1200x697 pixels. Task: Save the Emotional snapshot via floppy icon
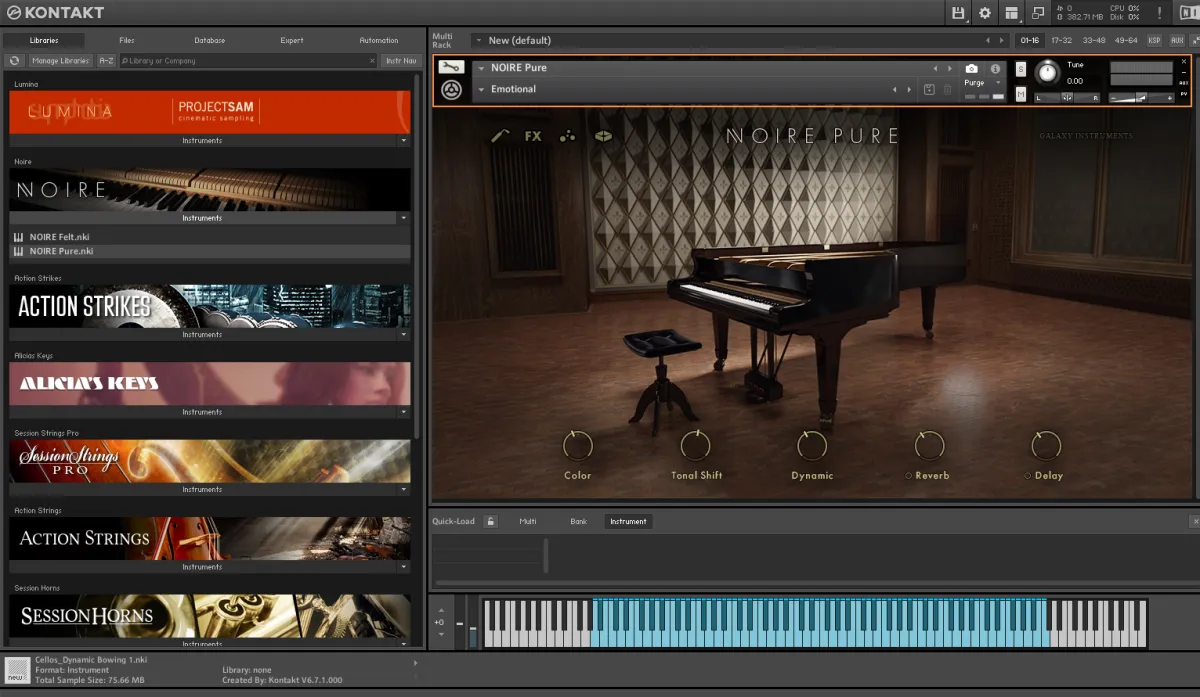pyautogui.click(x=929, y=90)
